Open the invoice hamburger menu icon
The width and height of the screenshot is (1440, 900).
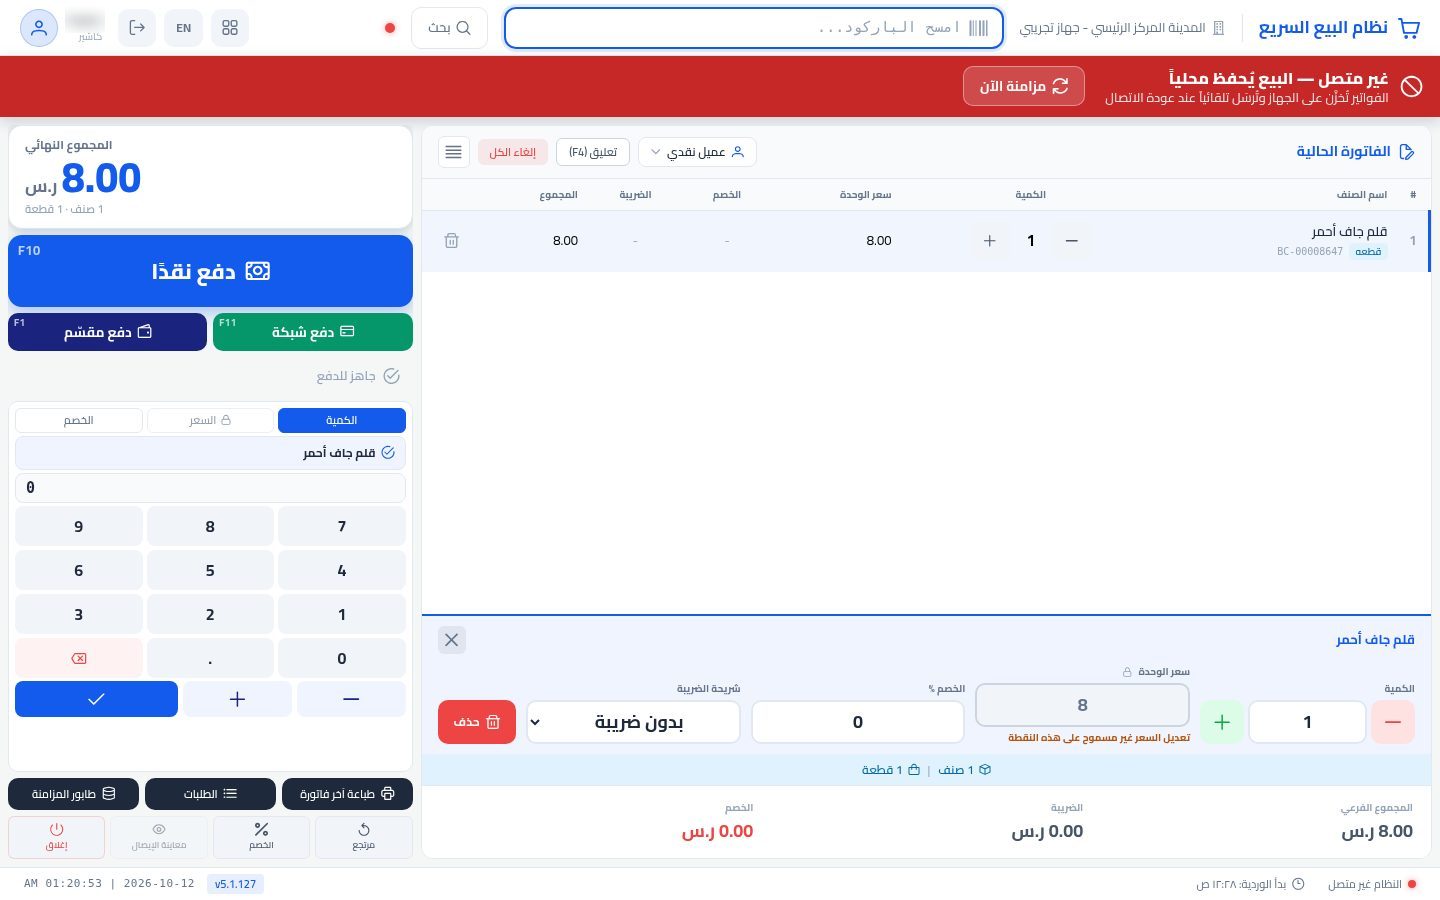tap(454, 152)
